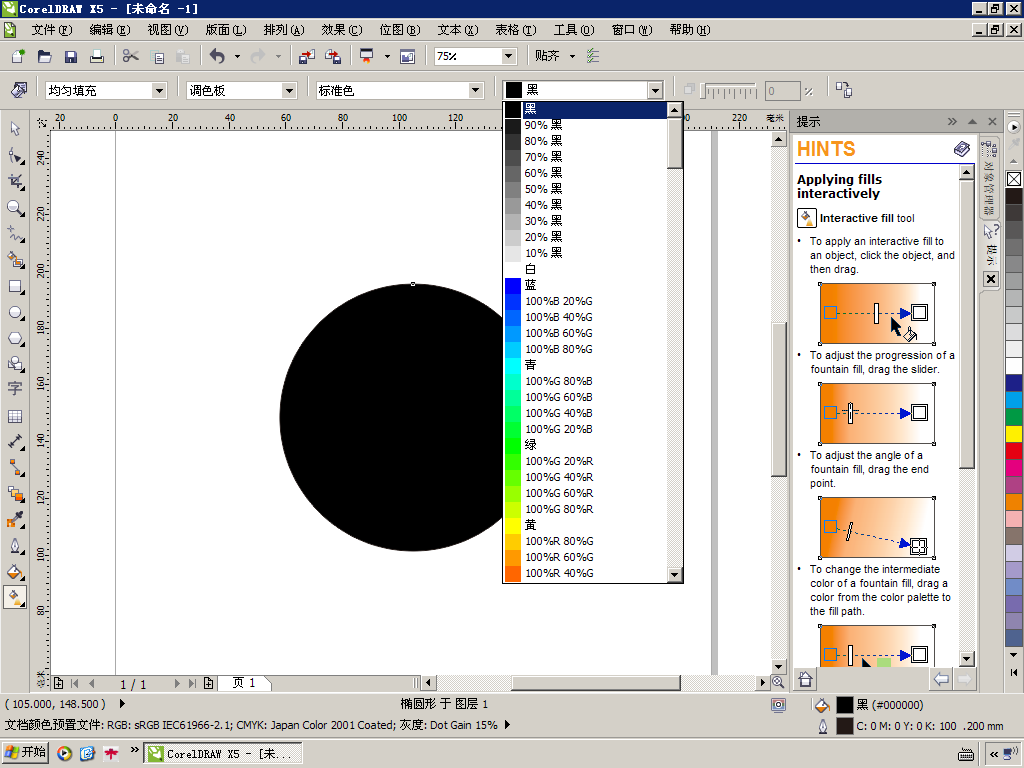Click the no-color X swatch in palette

click(x=1014, y=179)
